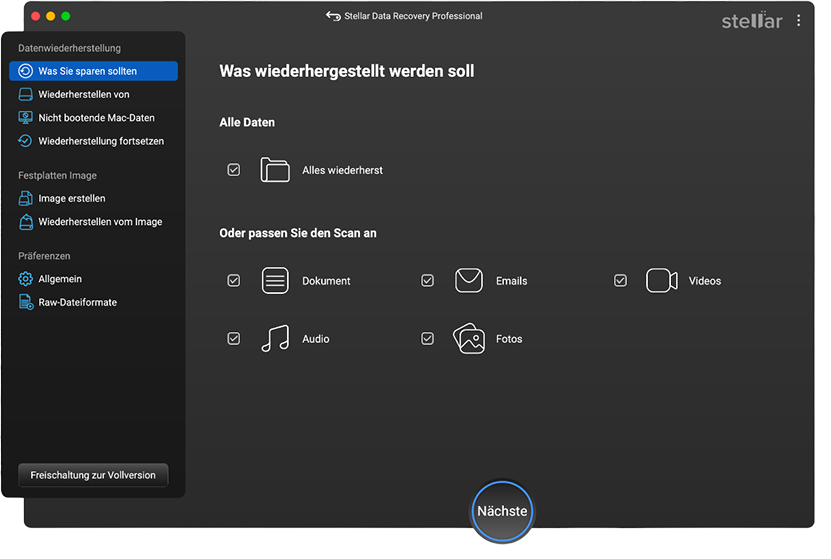
Task: Click the 'Oder passen Sie den Scan an' heading
Action: (298, 233)
